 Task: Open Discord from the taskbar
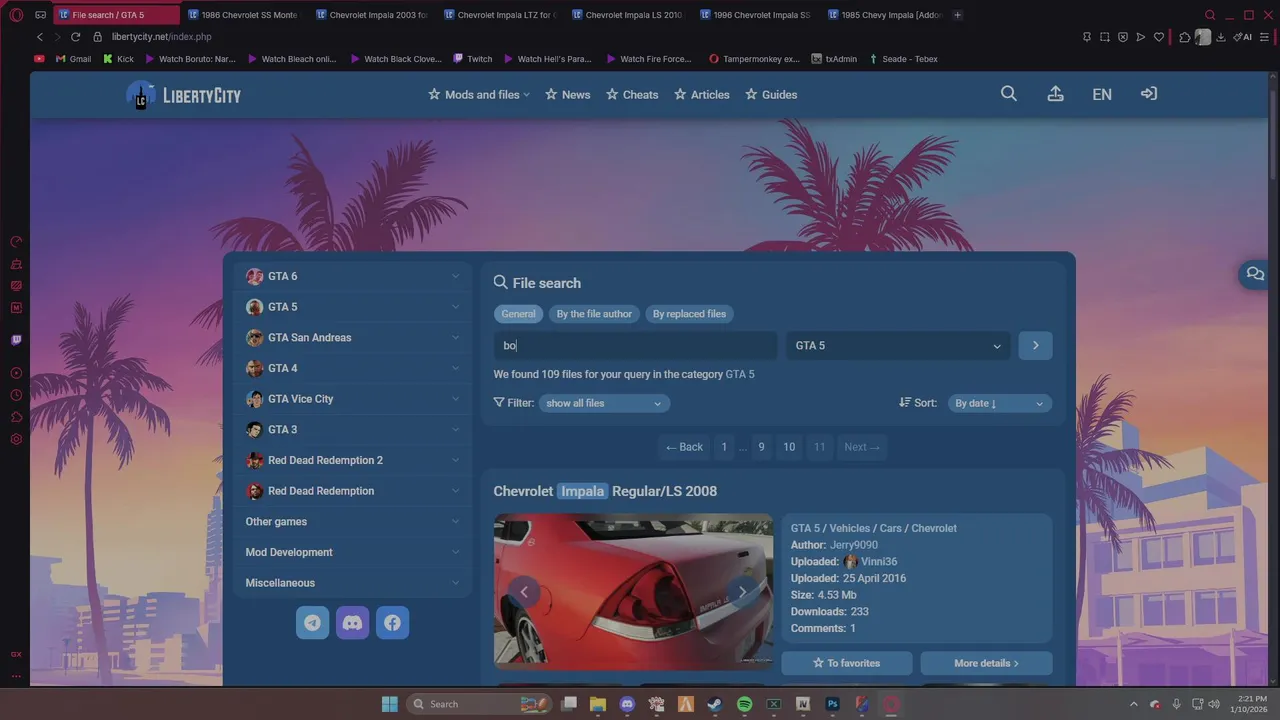[627, 704]
